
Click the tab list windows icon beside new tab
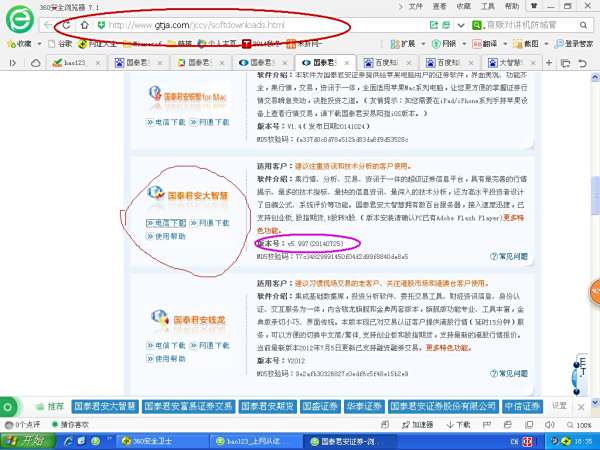(x=565, y=63)
